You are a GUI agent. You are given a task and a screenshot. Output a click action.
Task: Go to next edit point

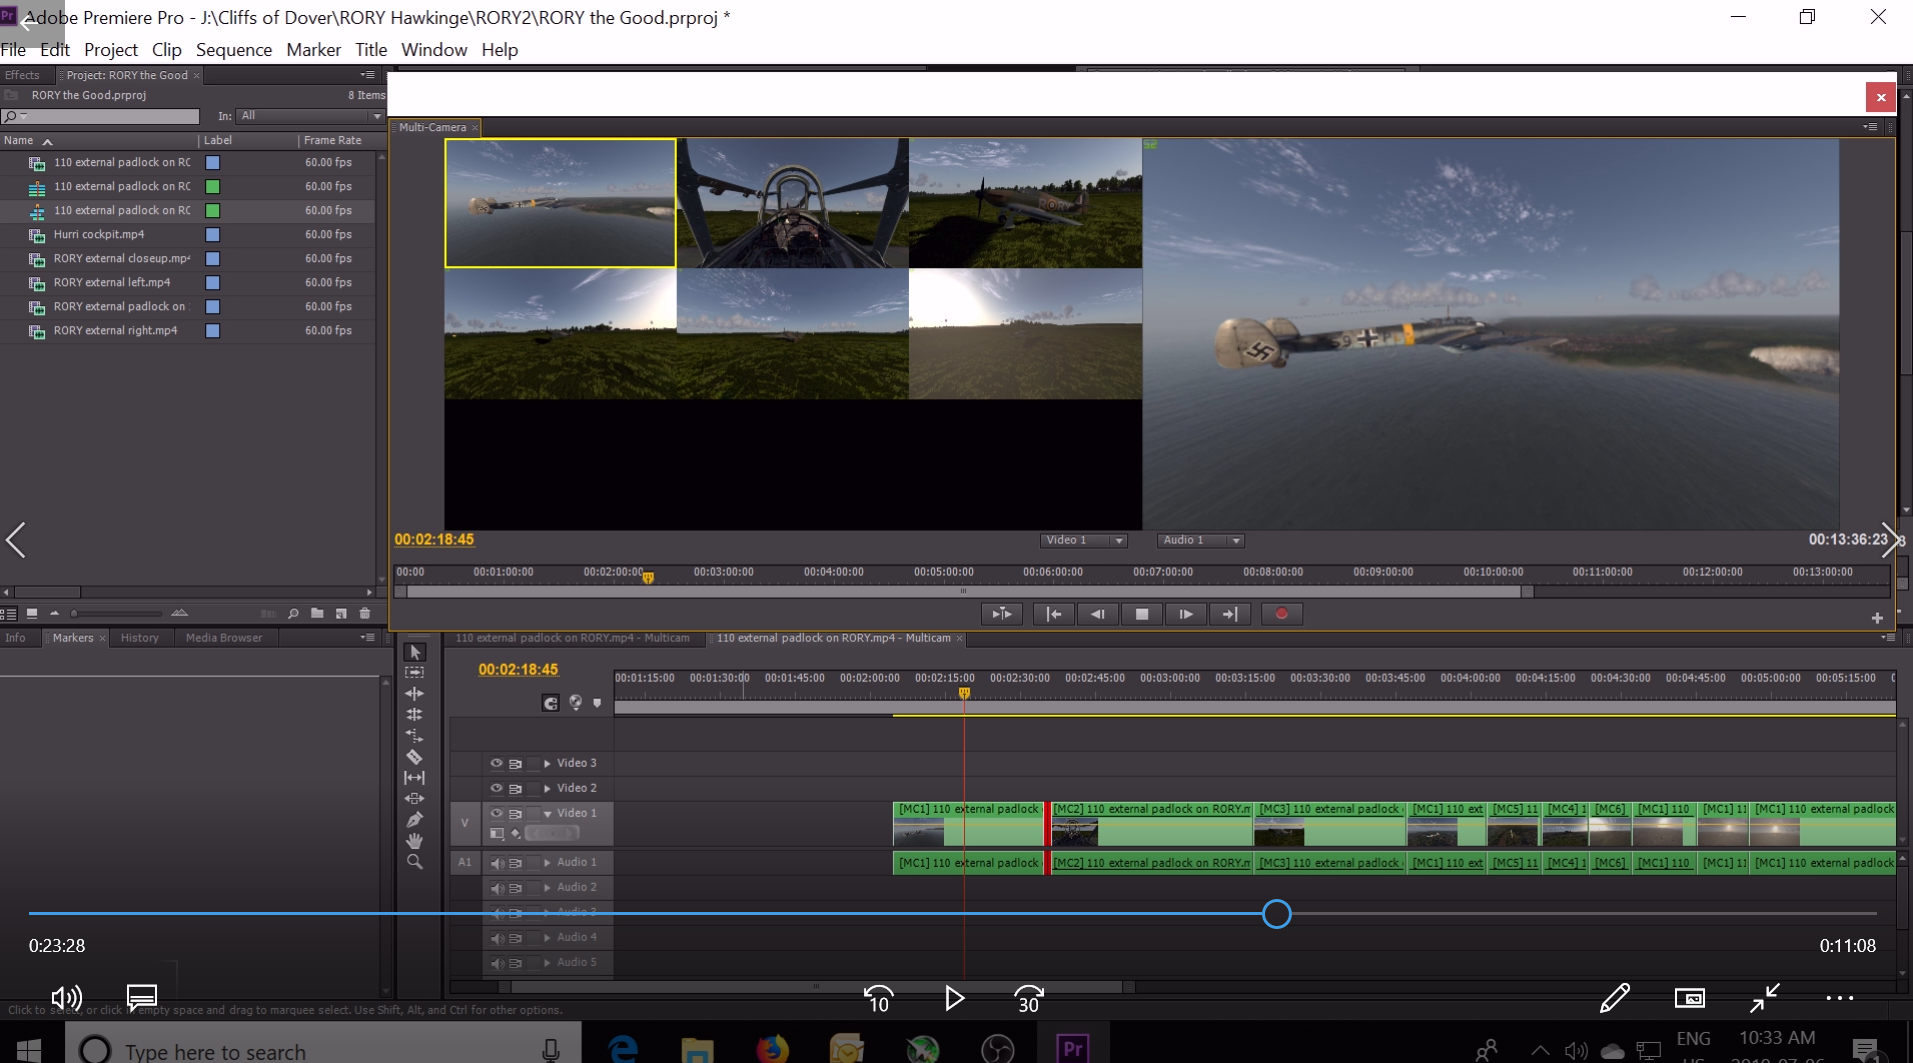[x=1230, y=614]
